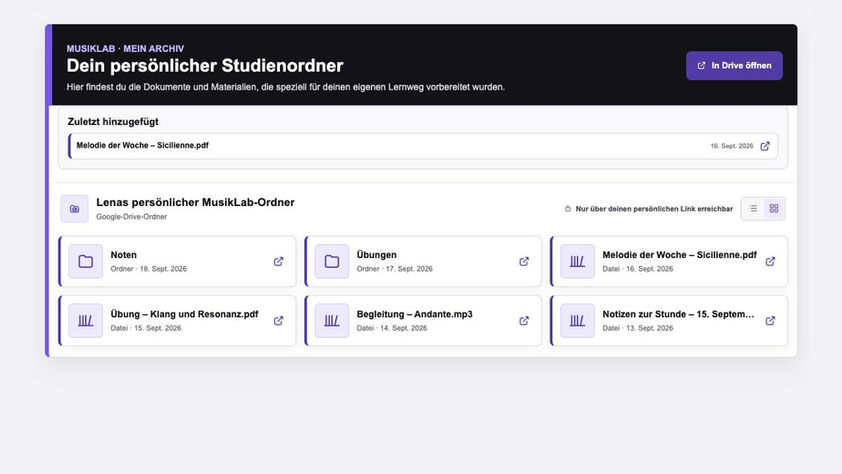842x474 pixels.
Task: Open external link for Melodie der Woche card
Action: click(x=770, y=261)
